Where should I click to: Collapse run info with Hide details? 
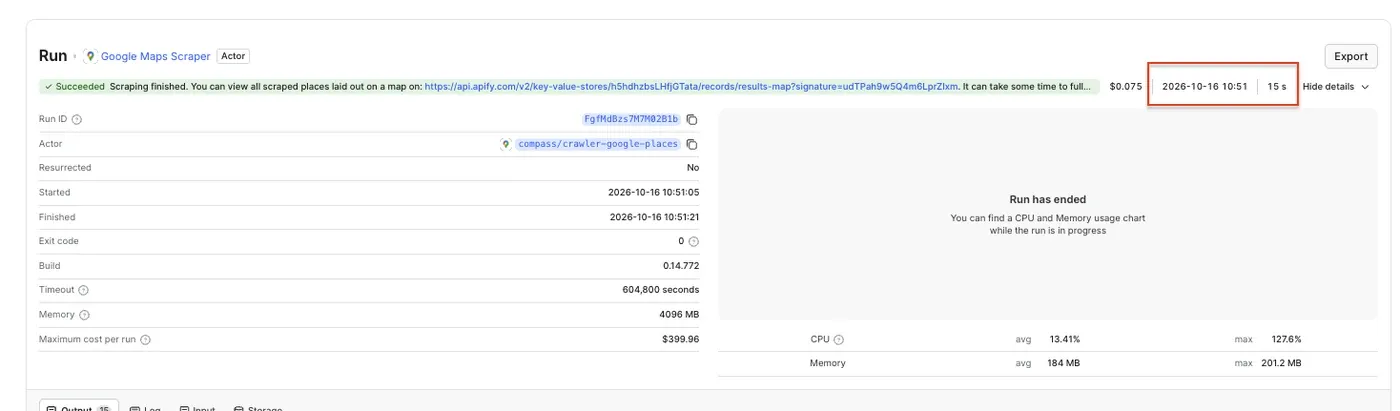(1335, 87)
